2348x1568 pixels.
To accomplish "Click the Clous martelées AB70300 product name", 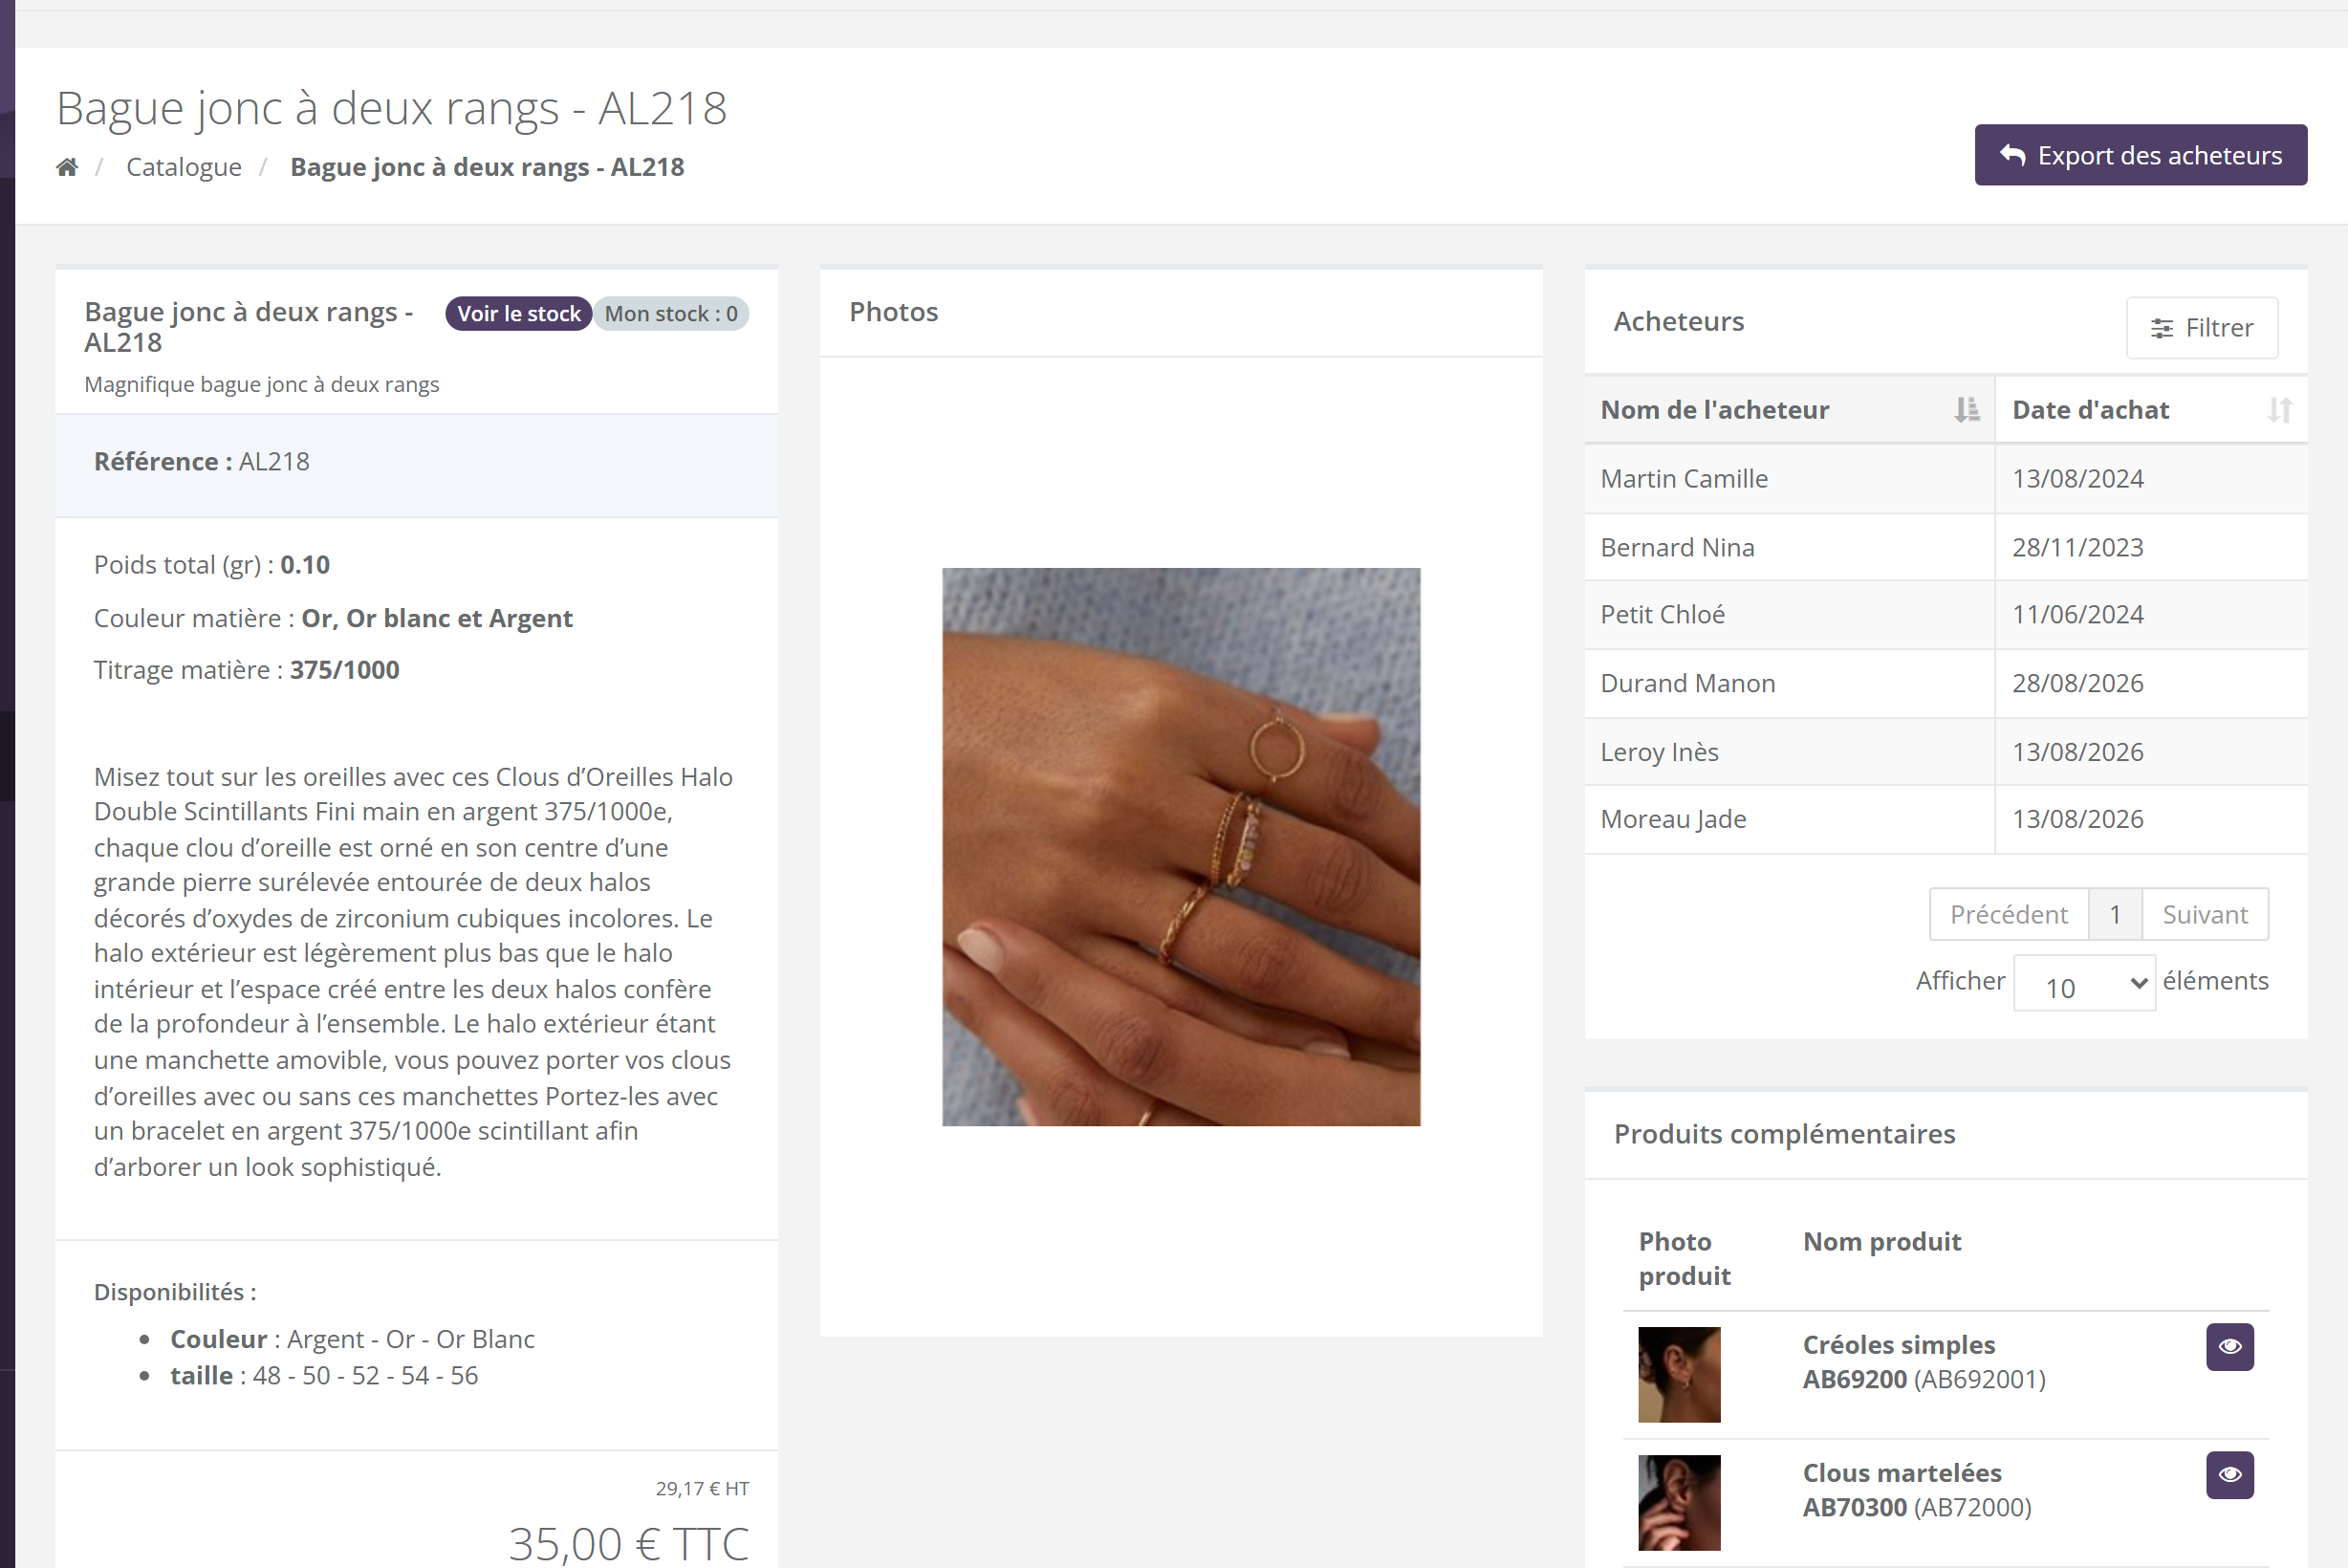I will click(x=1916, y=1490).
